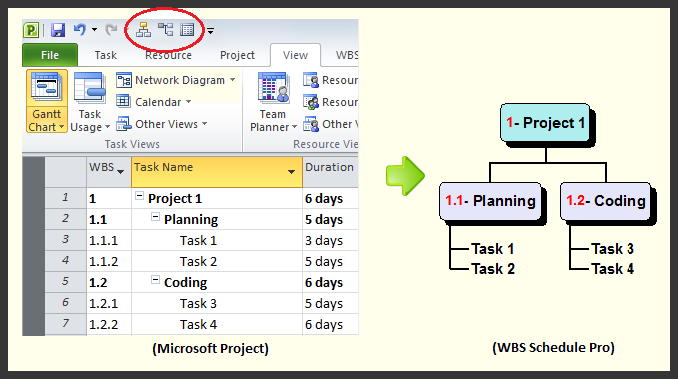Screen dimensions: 678x379
Task: Open the Team Planner view
Action: click(273, 102)
